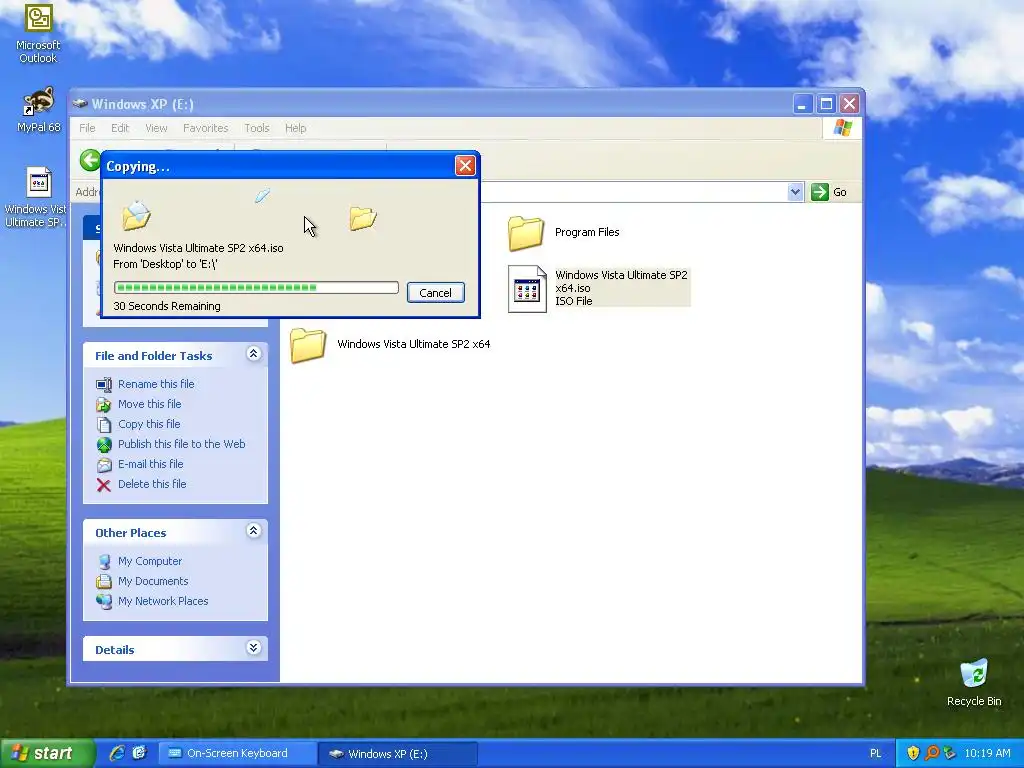Image resolution: width=1024 pixels, height=768 pixels.
Task: Click the Move this file icon
Action: [x=104, y=405]
